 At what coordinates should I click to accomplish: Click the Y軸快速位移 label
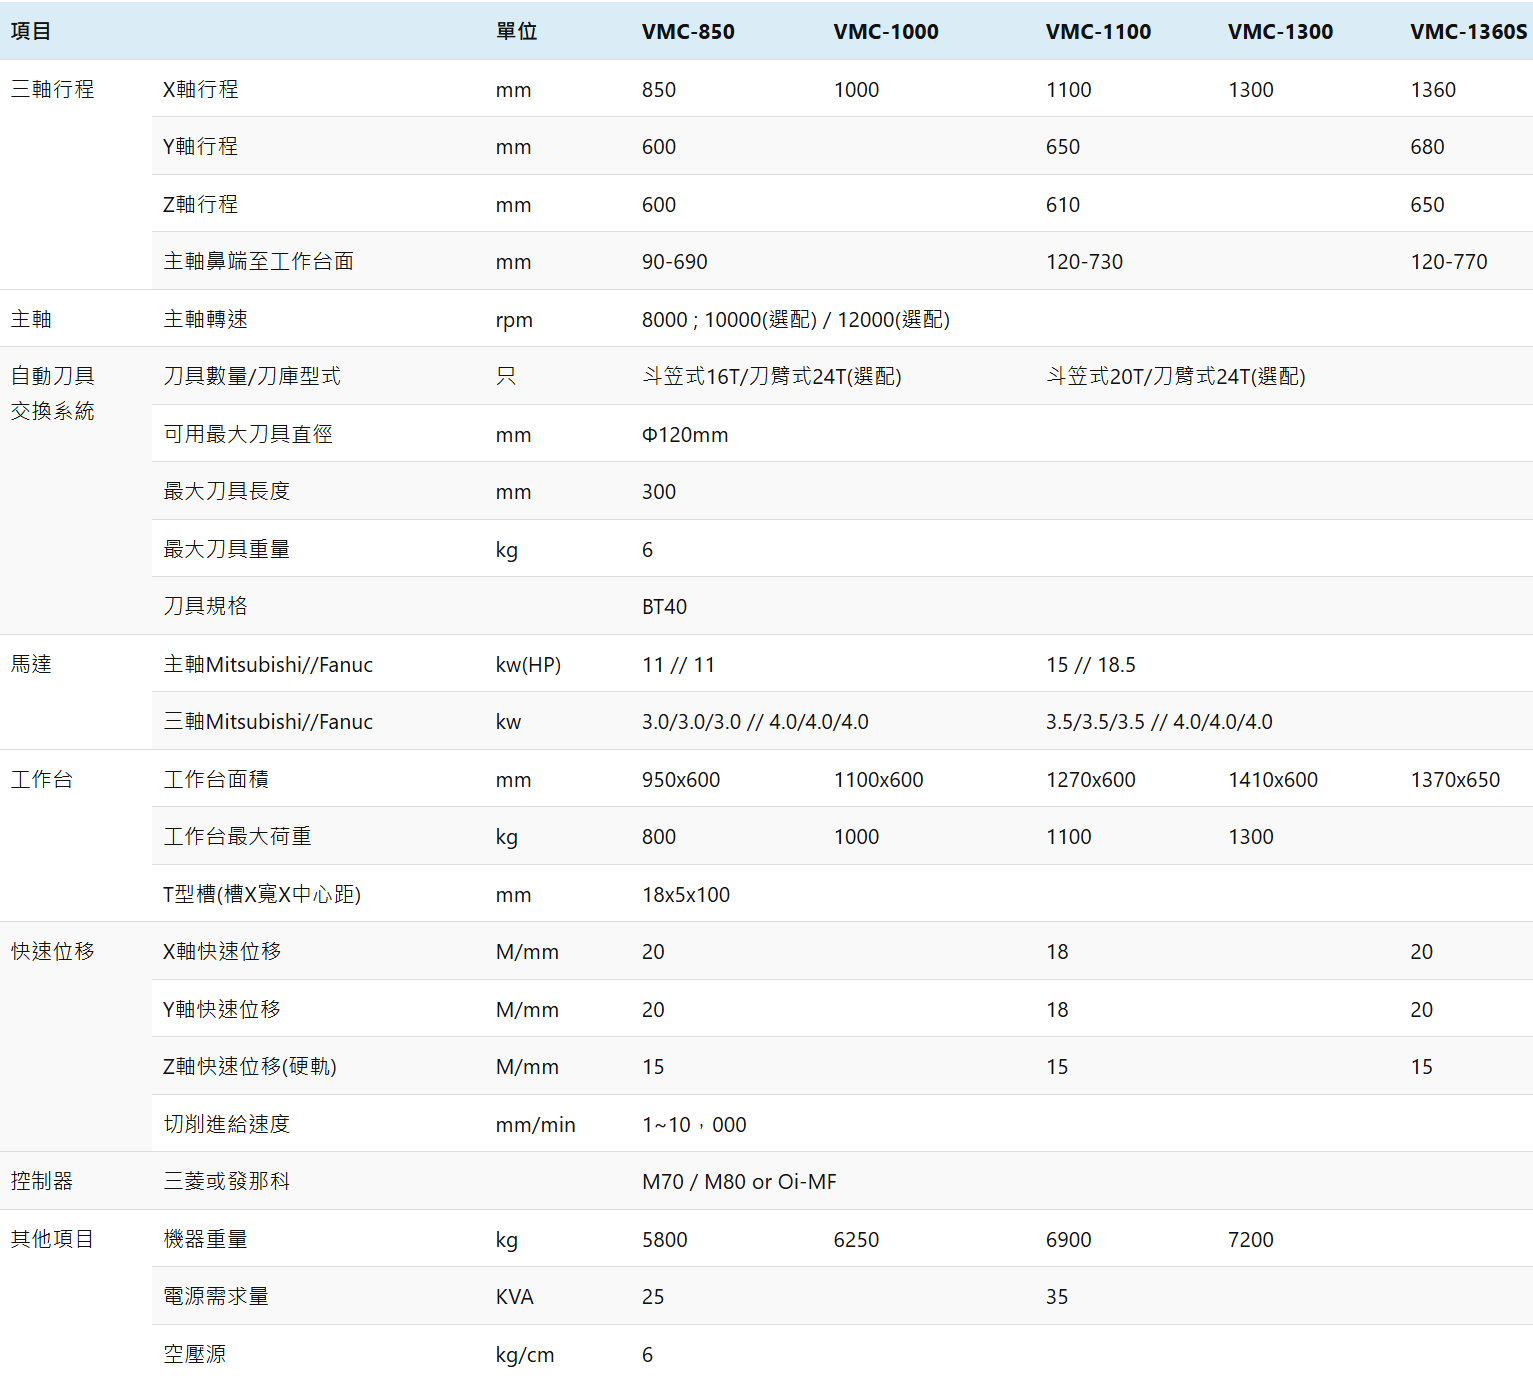(222, 1009)
